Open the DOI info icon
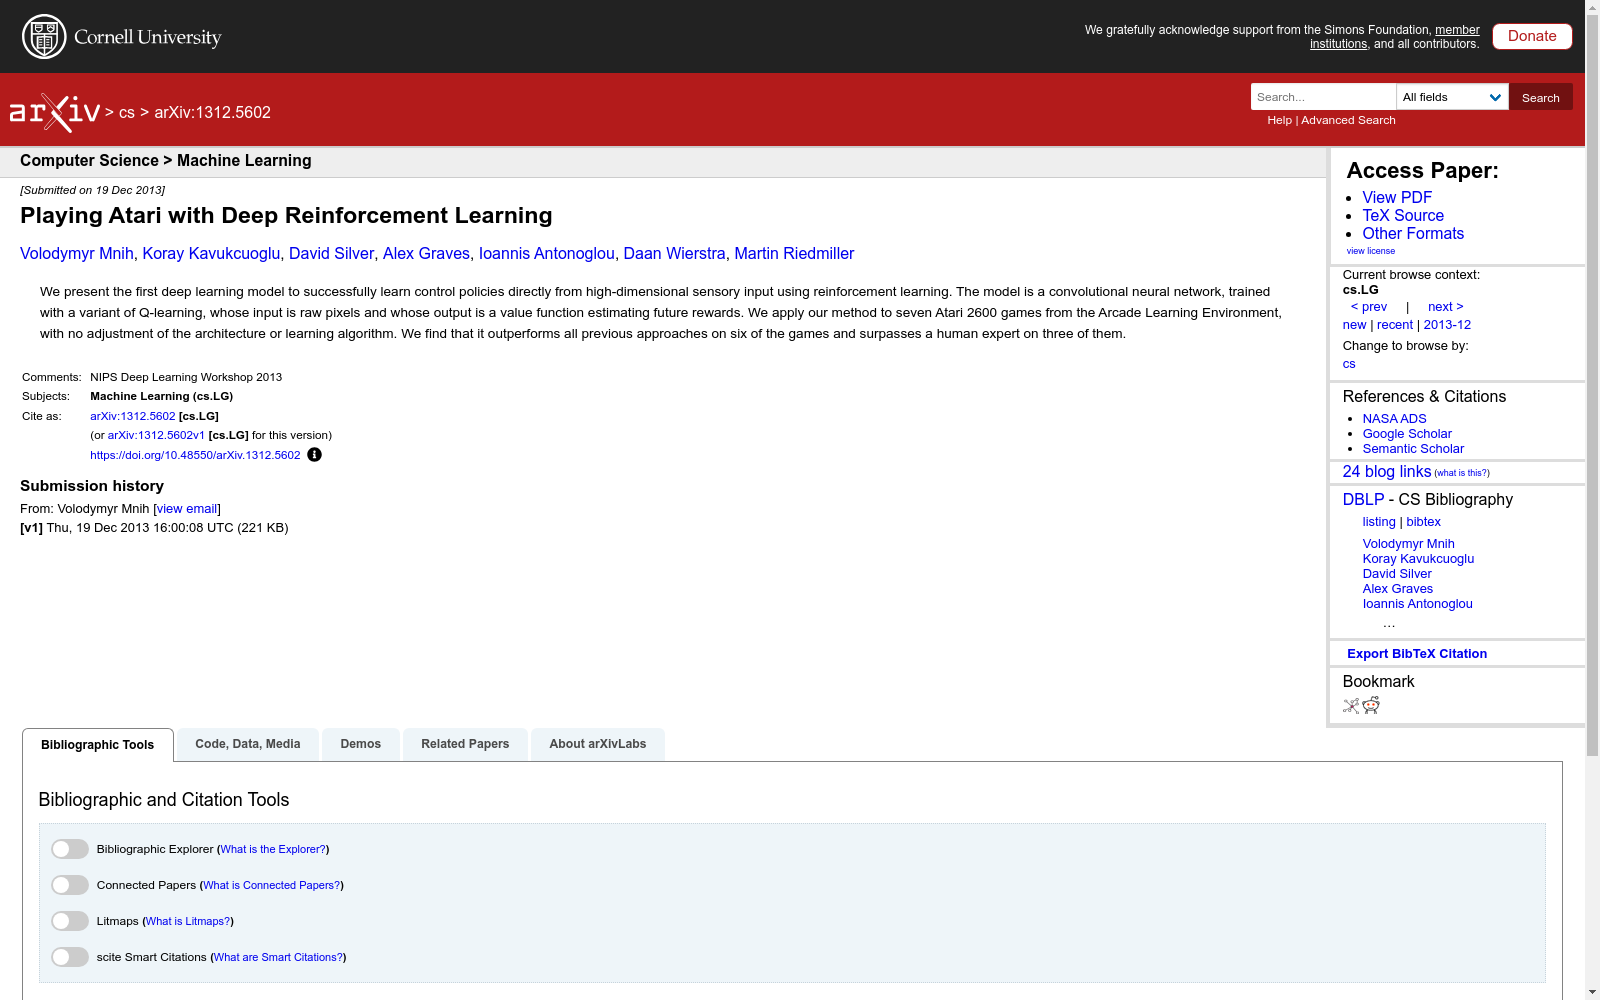 (x=314, y=455)
